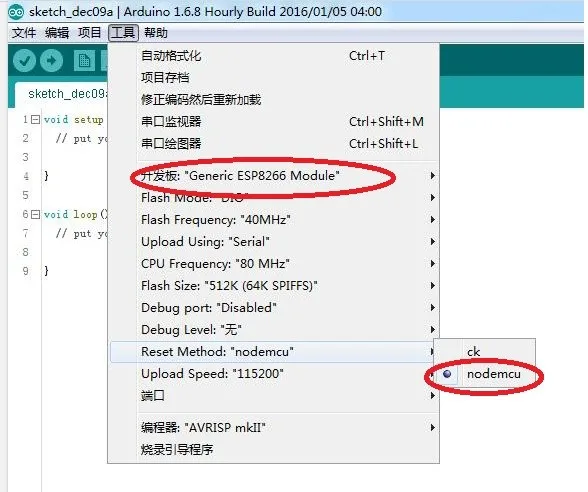The width and height of the screenshot is (588, 492).
Task: Expand the Upload Using Serial submenu
Action: 274,242
